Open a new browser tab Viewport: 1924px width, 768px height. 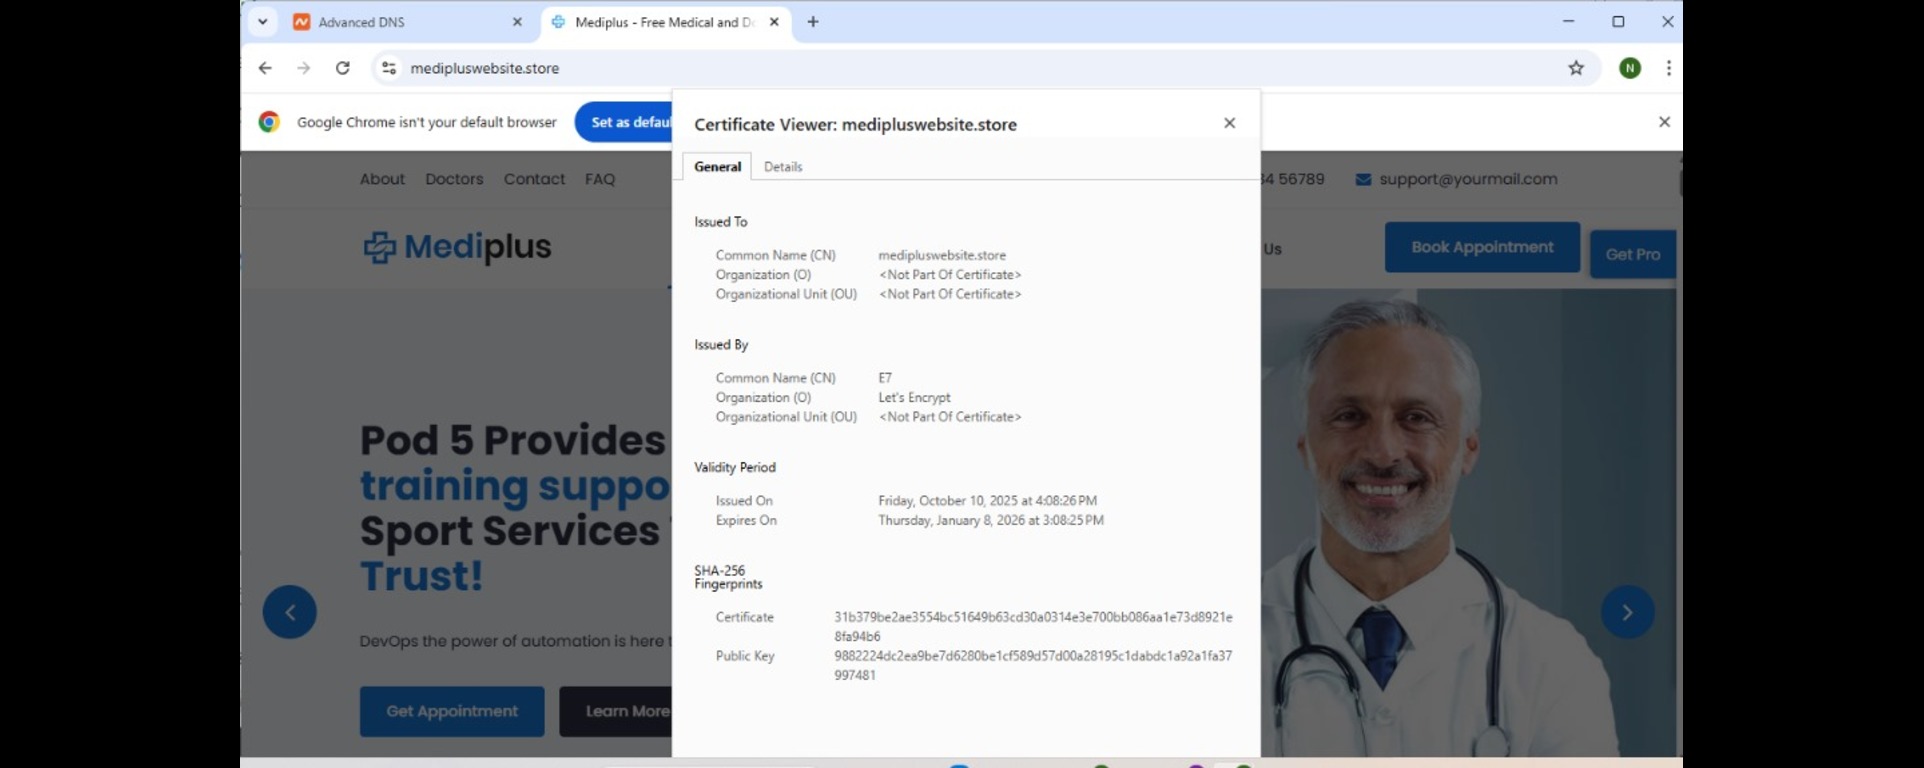coord(813,22)
